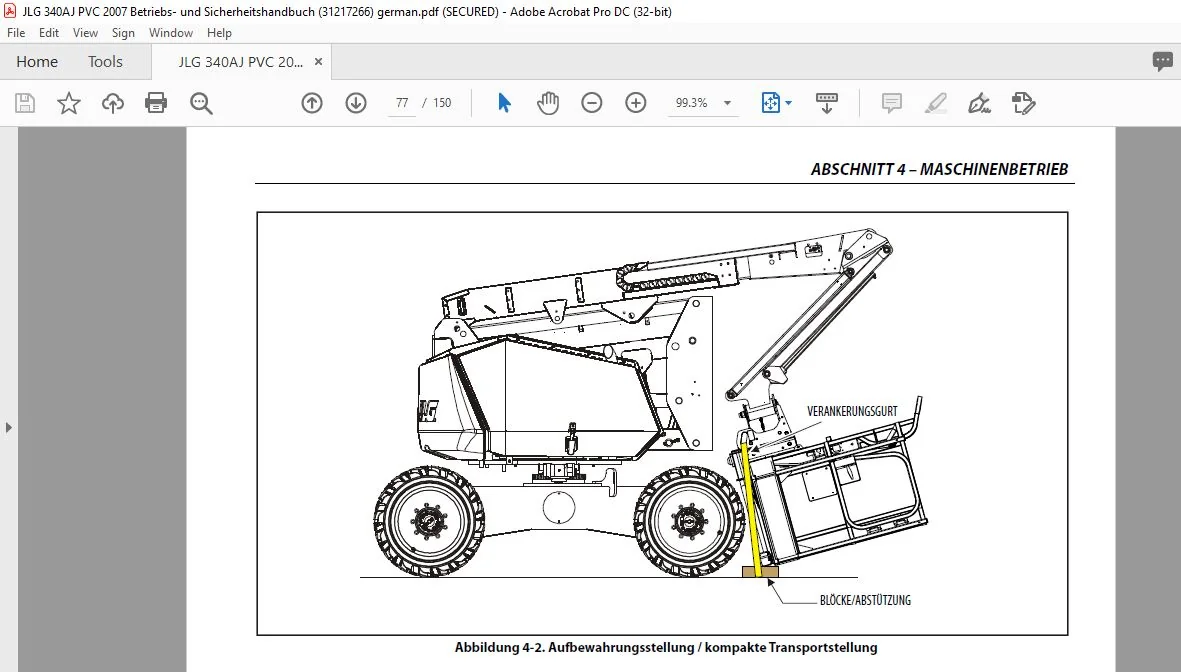Click the fit page tool icon

(x=771, y=103)
